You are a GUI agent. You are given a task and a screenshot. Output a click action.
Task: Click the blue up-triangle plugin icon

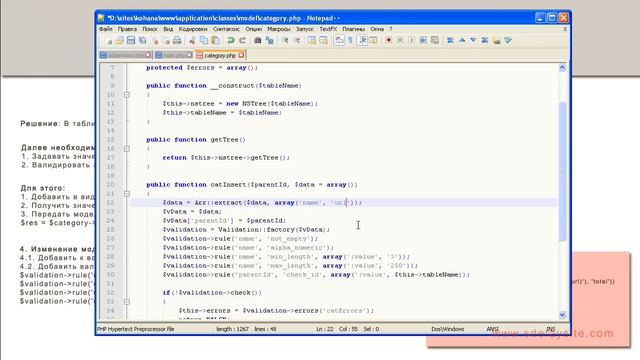[x=462, y=40]
